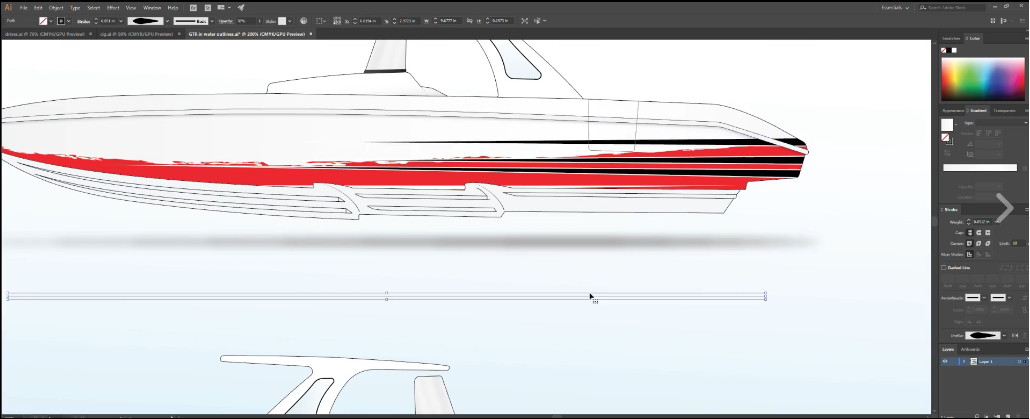Switch to the Swatches panel tab

pyautogui.click(x=950, y=38)
